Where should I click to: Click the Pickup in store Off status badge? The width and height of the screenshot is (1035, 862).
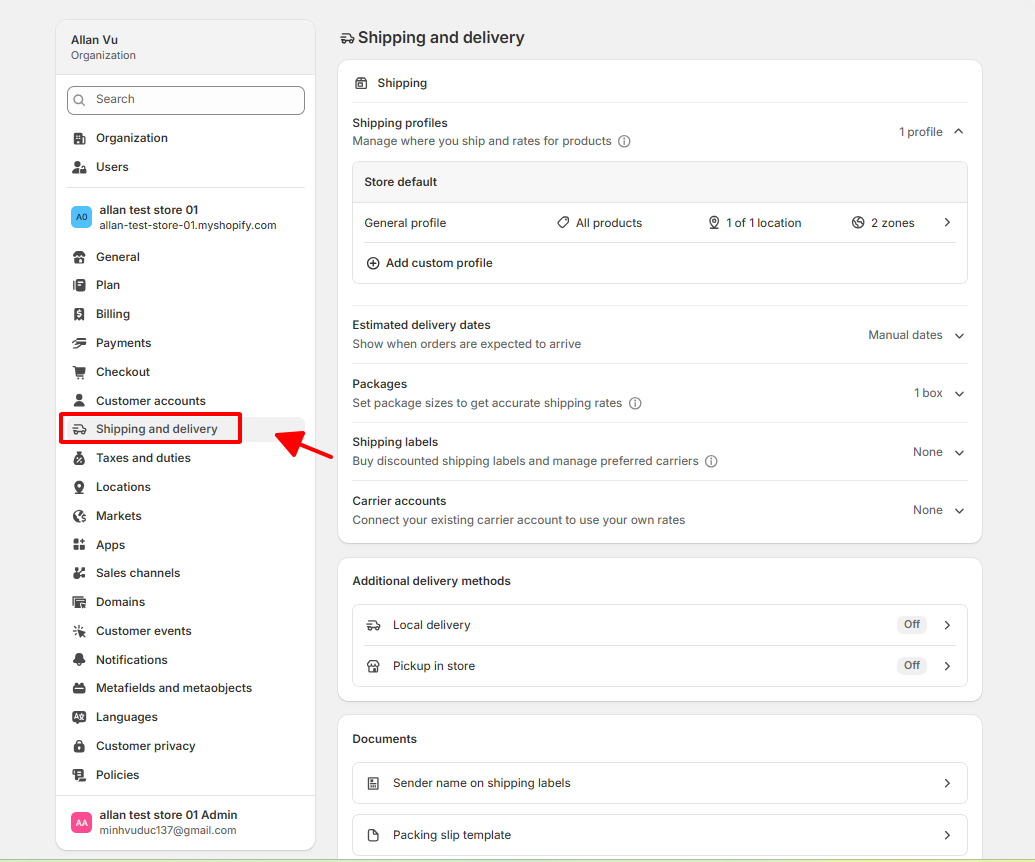coord(912,665)
